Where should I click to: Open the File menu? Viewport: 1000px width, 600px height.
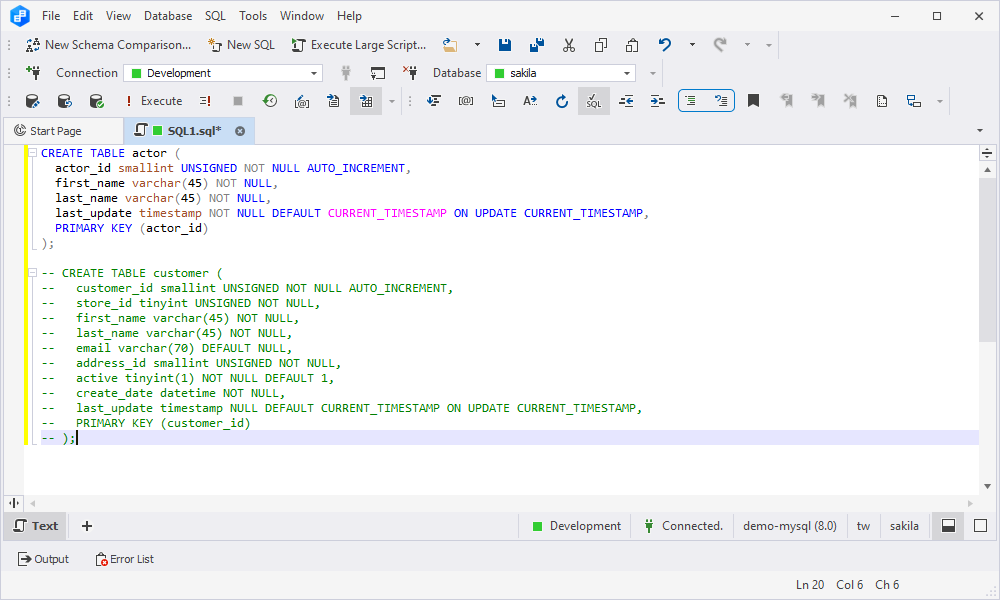[x=51, y=16]
